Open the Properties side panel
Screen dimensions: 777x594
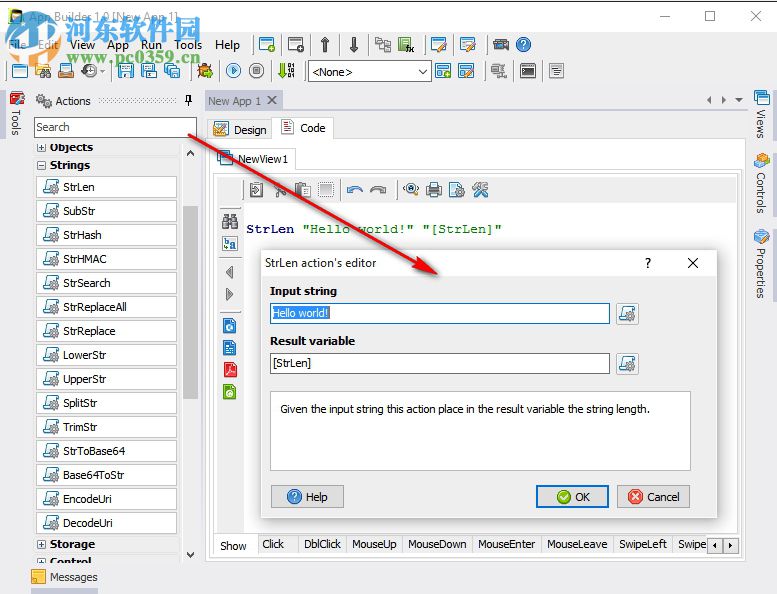(x=761, y=264)
